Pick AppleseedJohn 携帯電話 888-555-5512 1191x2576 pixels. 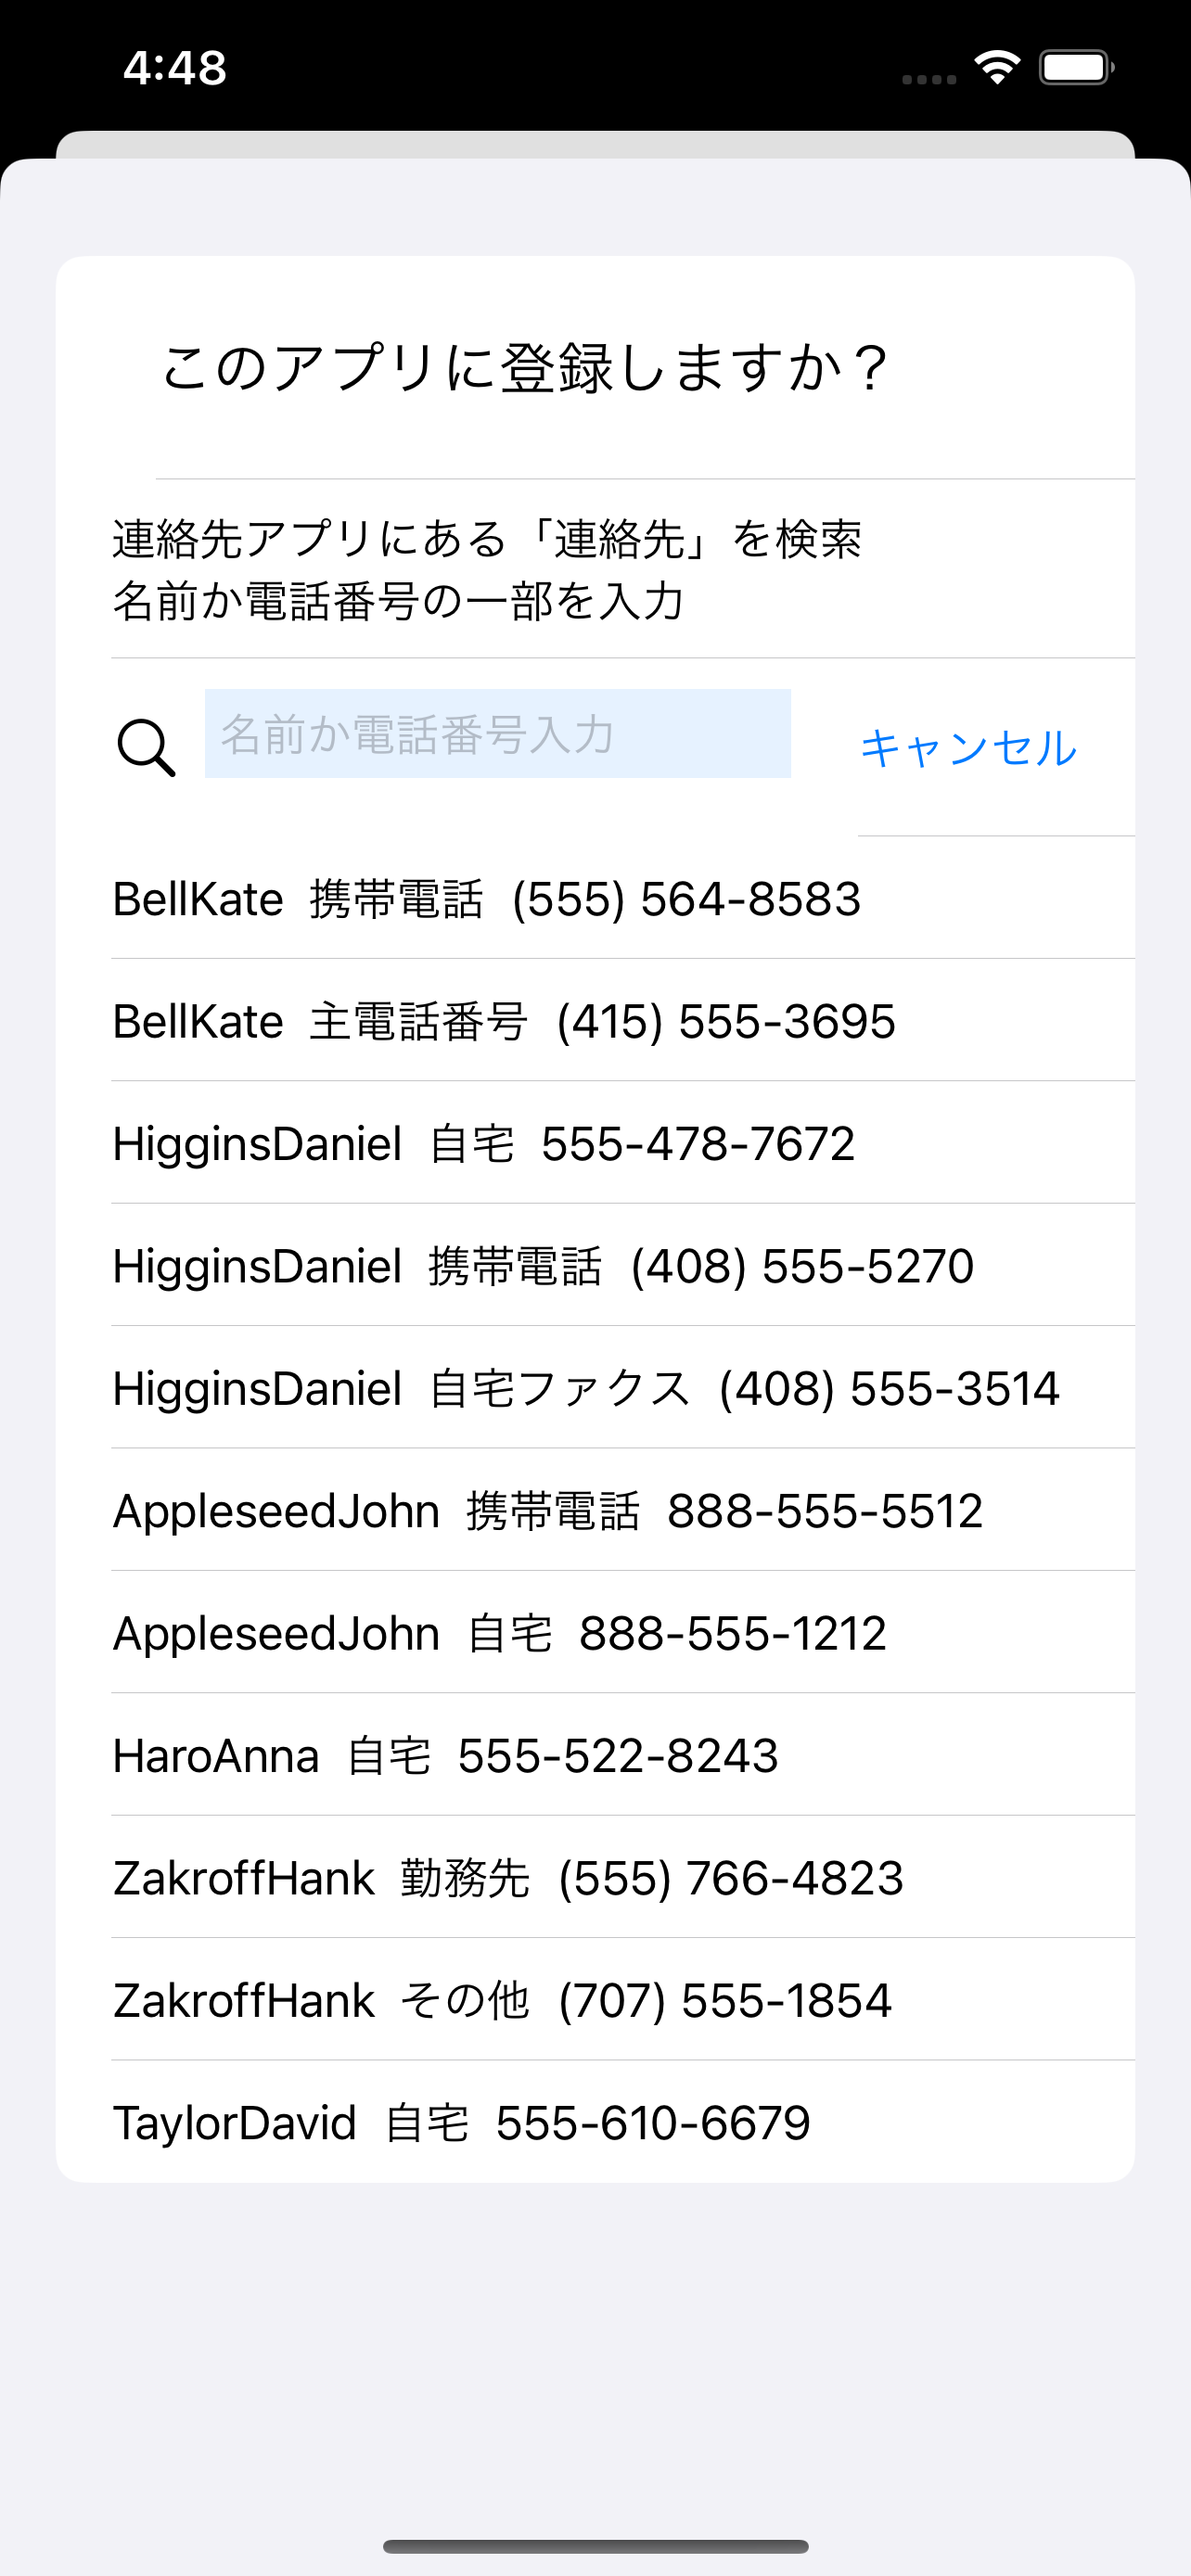[547, 1510]
